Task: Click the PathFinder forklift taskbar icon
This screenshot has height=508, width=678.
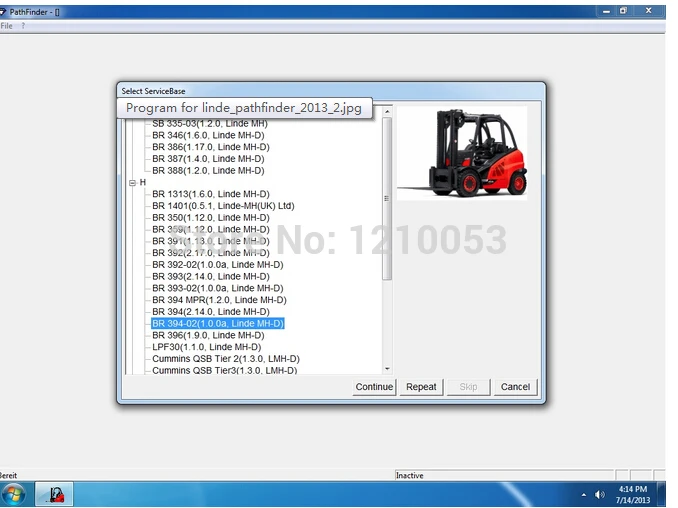Action: click(x=54, y=494)
